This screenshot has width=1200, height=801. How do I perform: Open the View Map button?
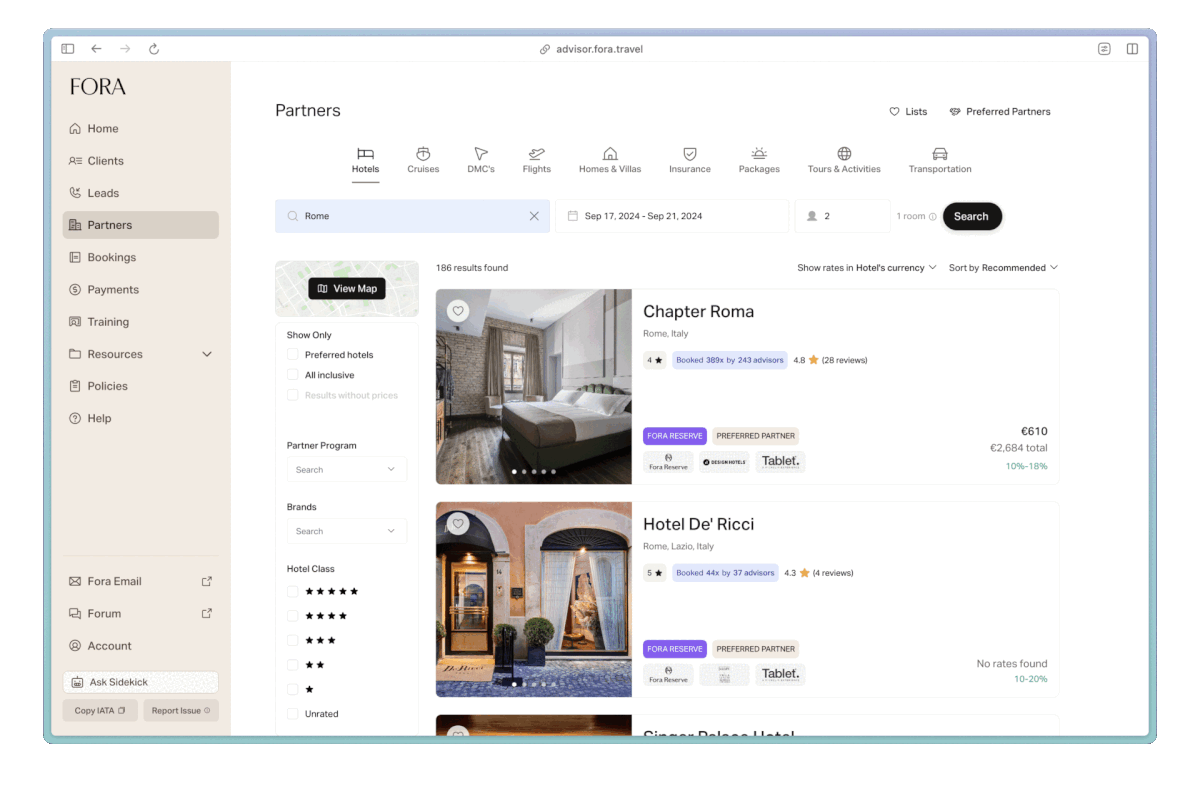click(347, 288)
